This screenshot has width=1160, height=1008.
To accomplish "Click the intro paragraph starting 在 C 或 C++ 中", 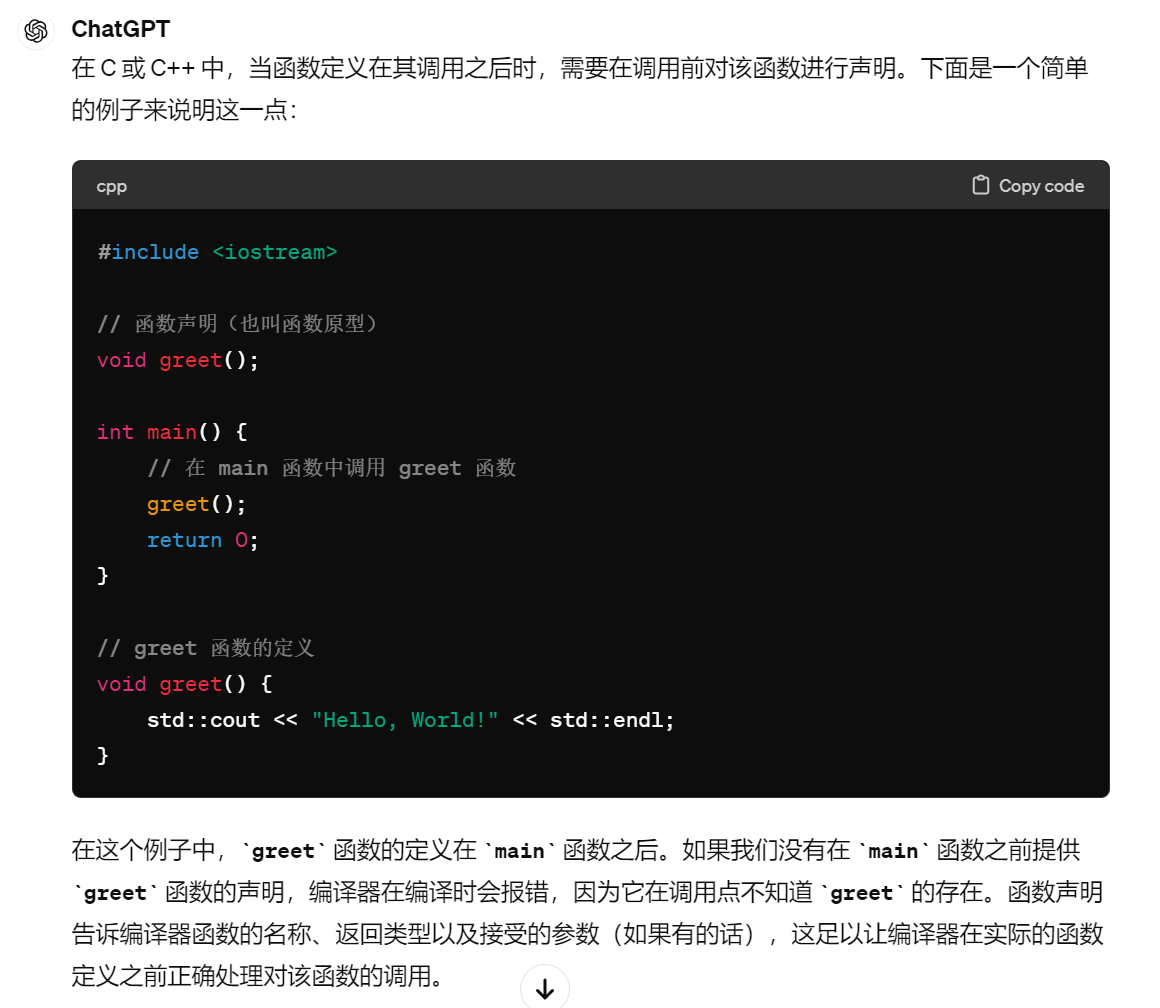I will click(x=580, y=89).
